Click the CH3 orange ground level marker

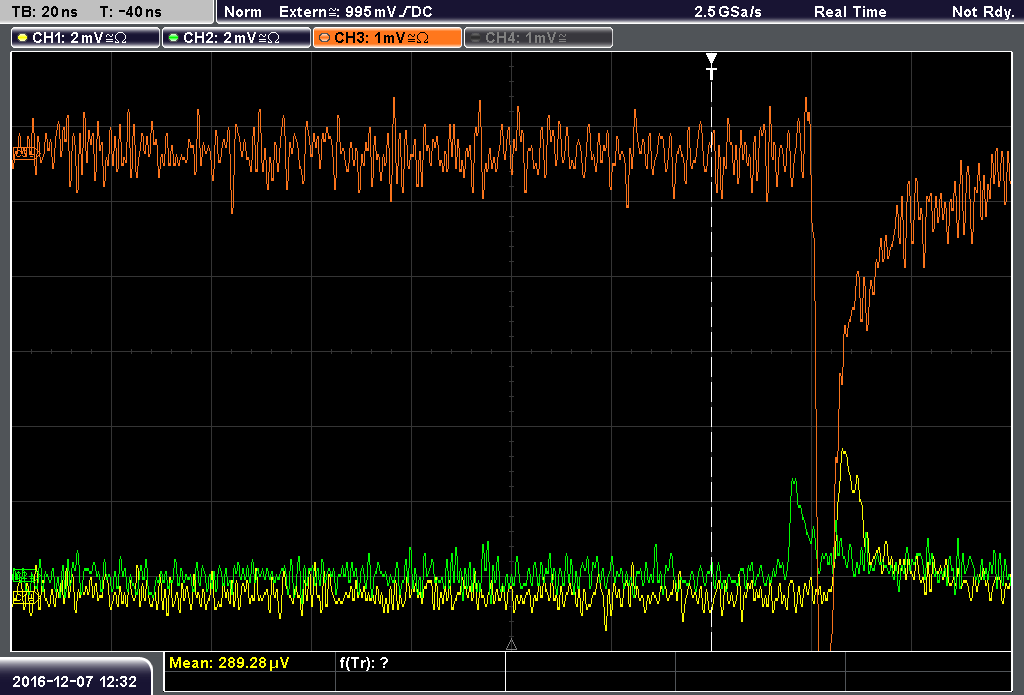pos(24,154)
